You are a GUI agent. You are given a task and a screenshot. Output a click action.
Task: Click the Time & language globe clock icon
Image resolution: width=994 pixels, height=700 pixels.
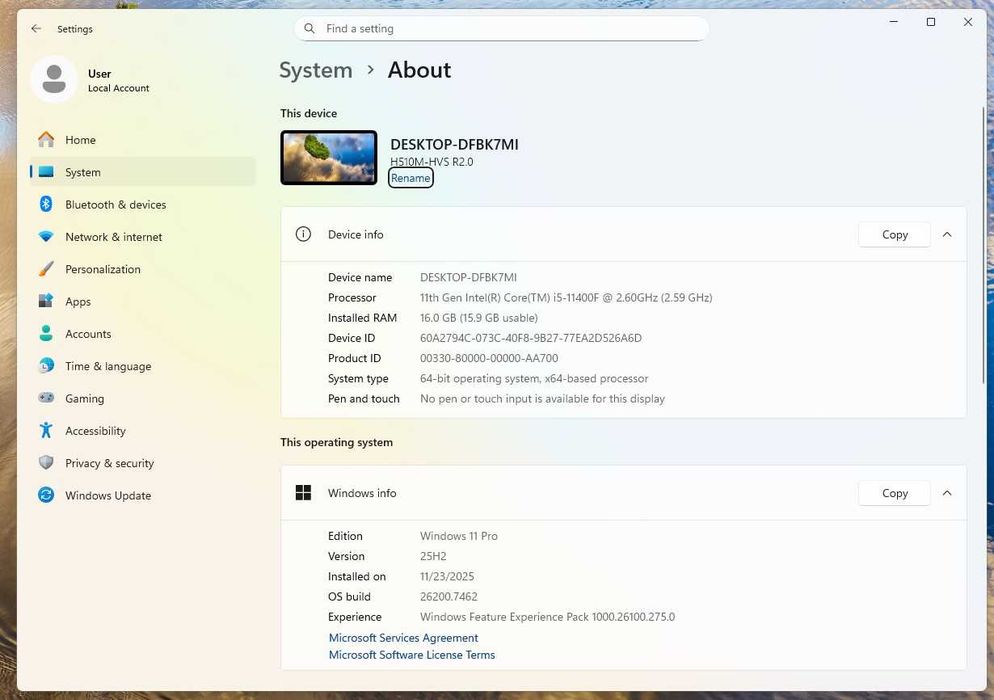[46, 366]
